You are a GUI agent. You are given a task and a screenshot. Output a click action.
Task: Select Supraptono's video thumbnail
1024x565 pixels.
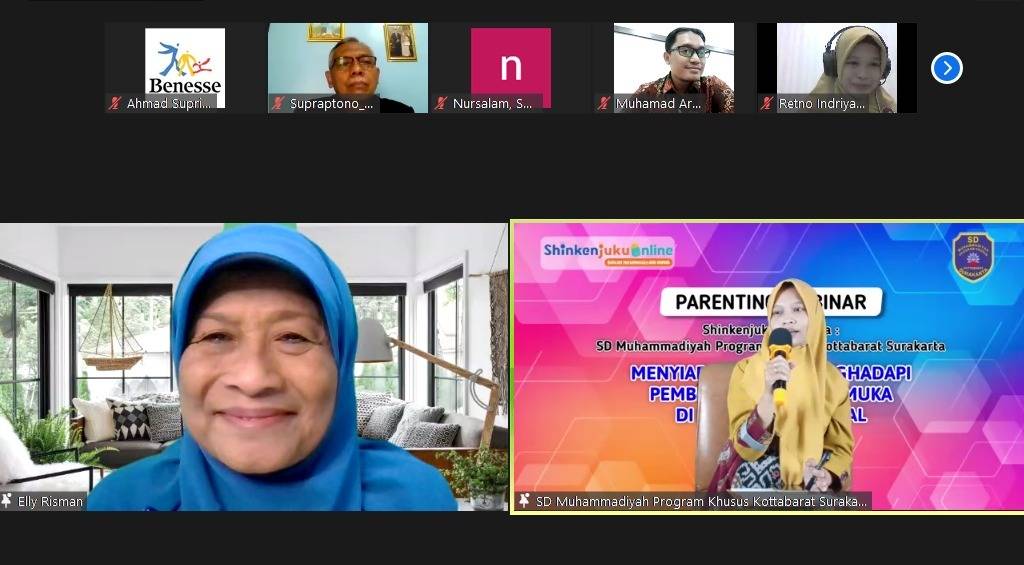348,62
